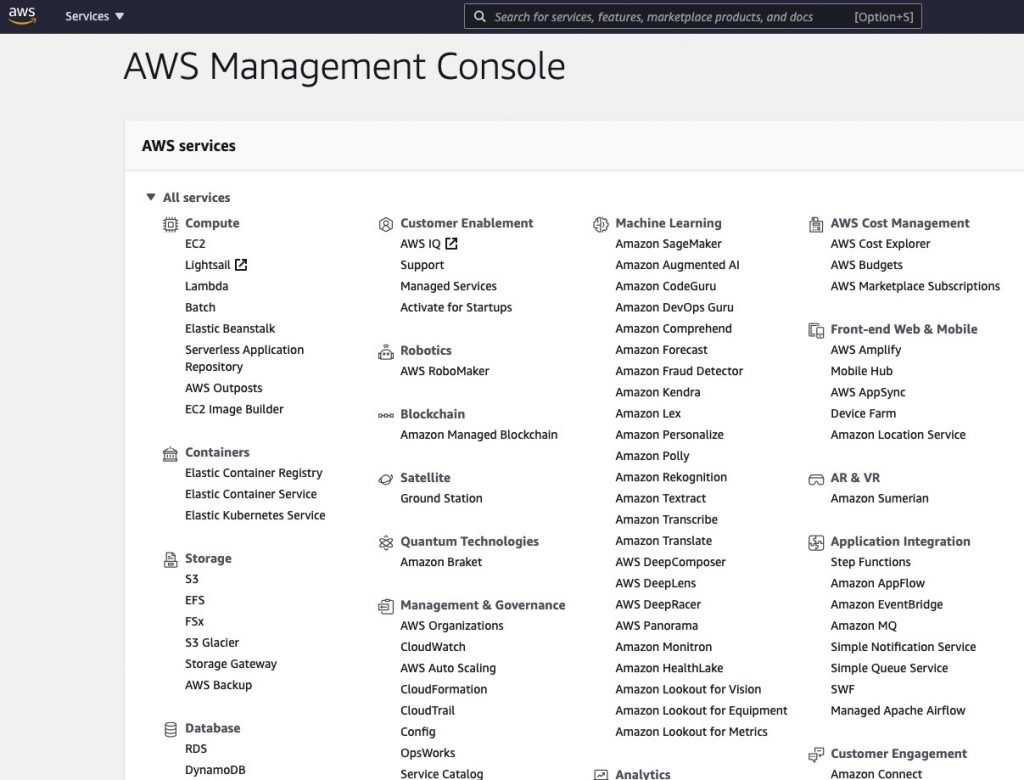This screenshot has height=780, width=1024.
Task: Open Amazon Sumerian
Action: tap(879, 498)
